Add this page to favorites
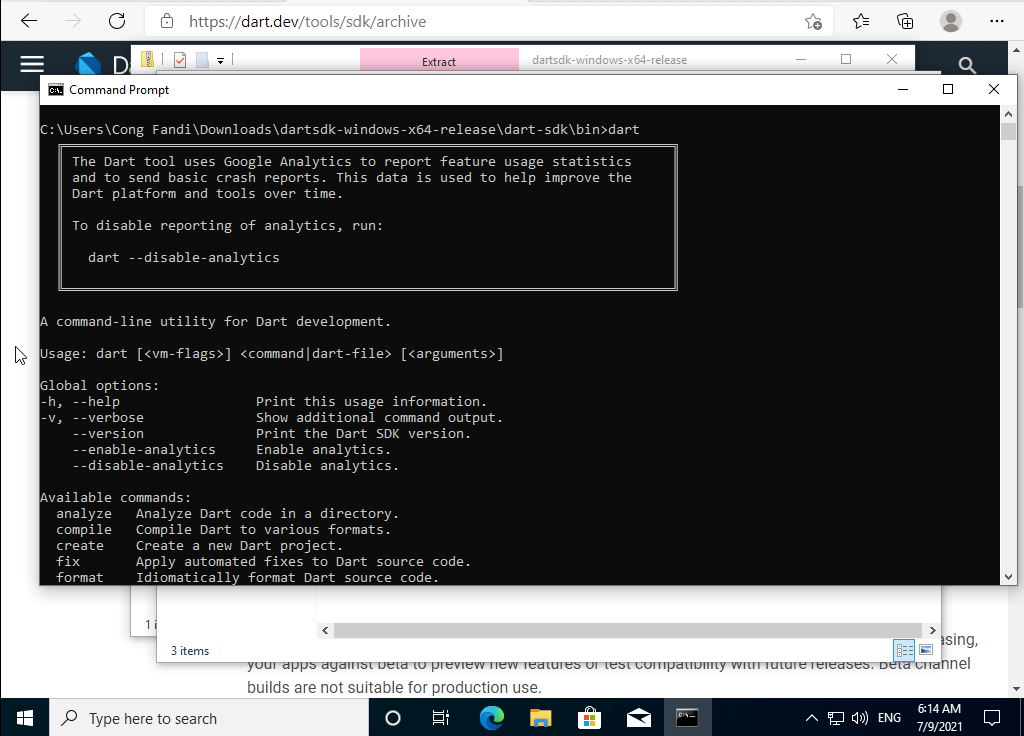Viewport: 1024px width, 736px height. (813, 22)
